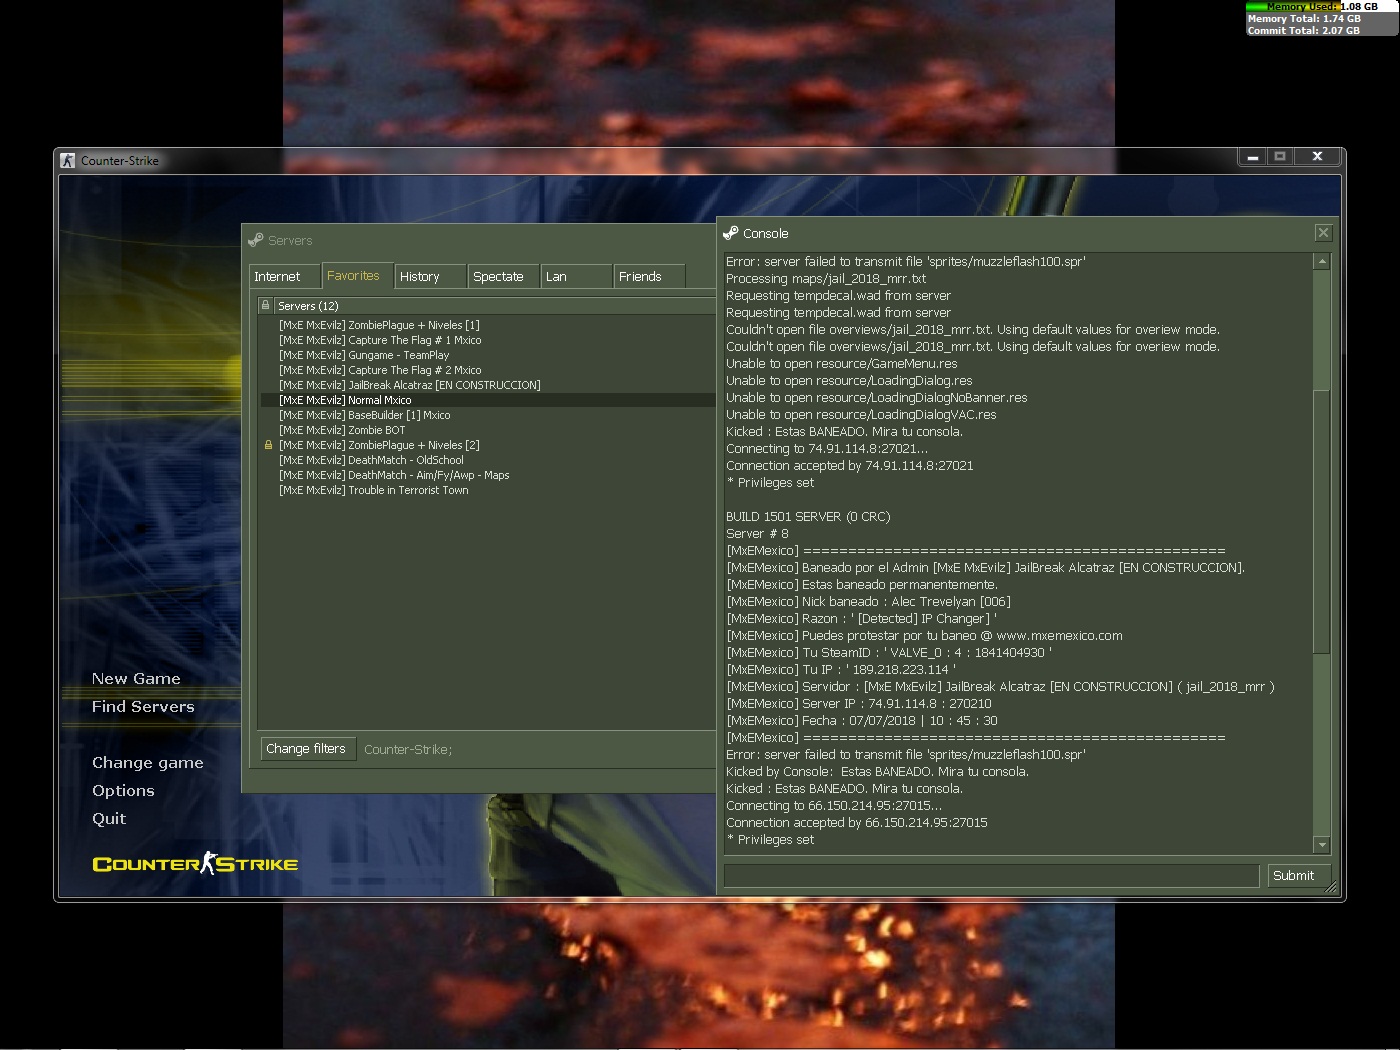Click console line 'Tu IP : 189.218.223.114'
Viewport: 1400px width, 1050px height.
841,669
